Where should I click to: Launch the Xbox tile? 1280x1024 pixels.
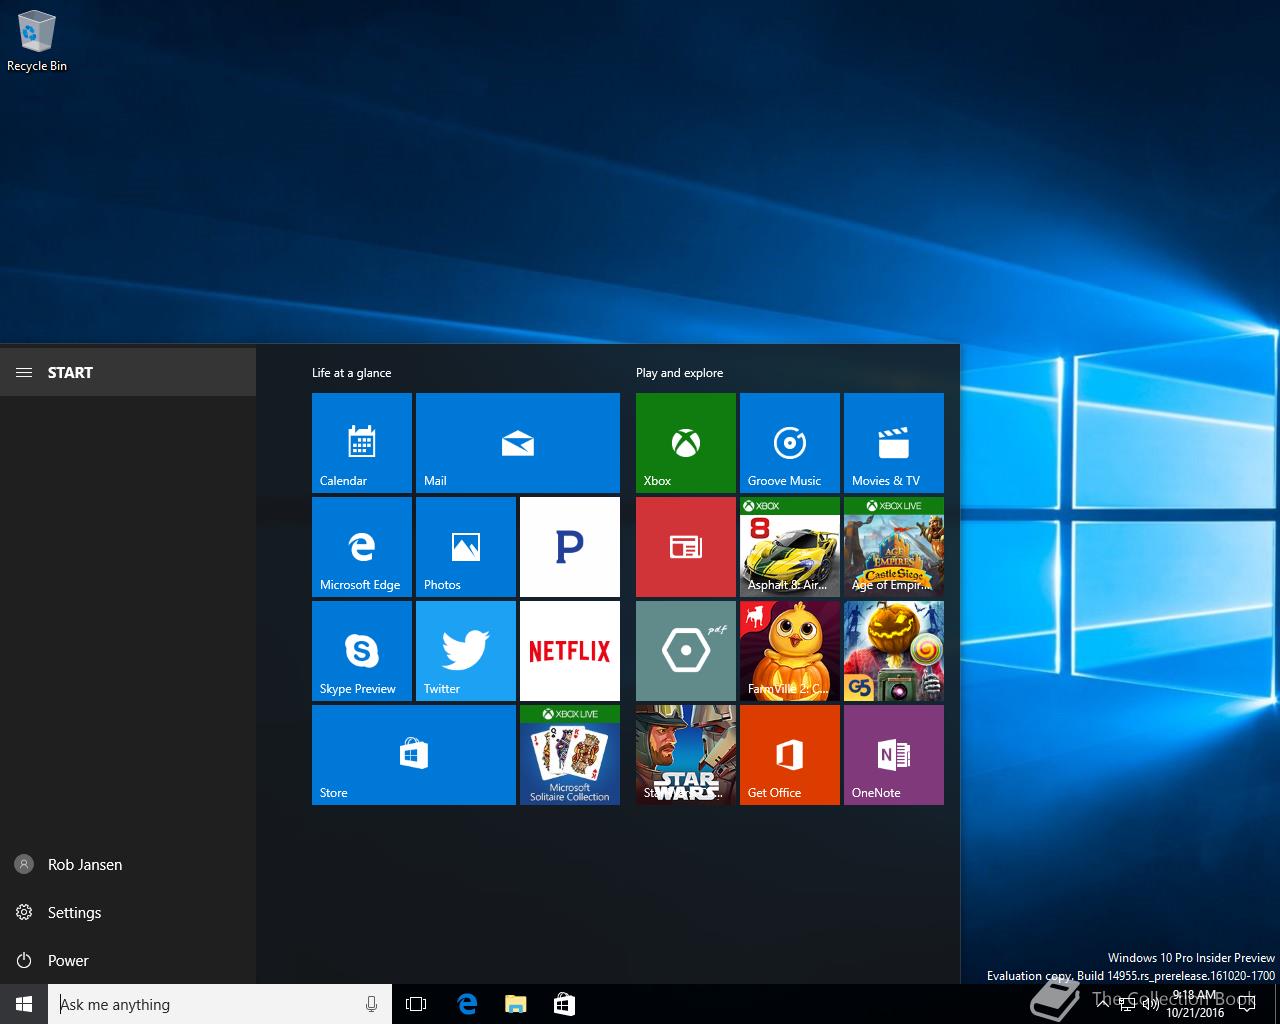pyautogui.click(x=686, y=443)
